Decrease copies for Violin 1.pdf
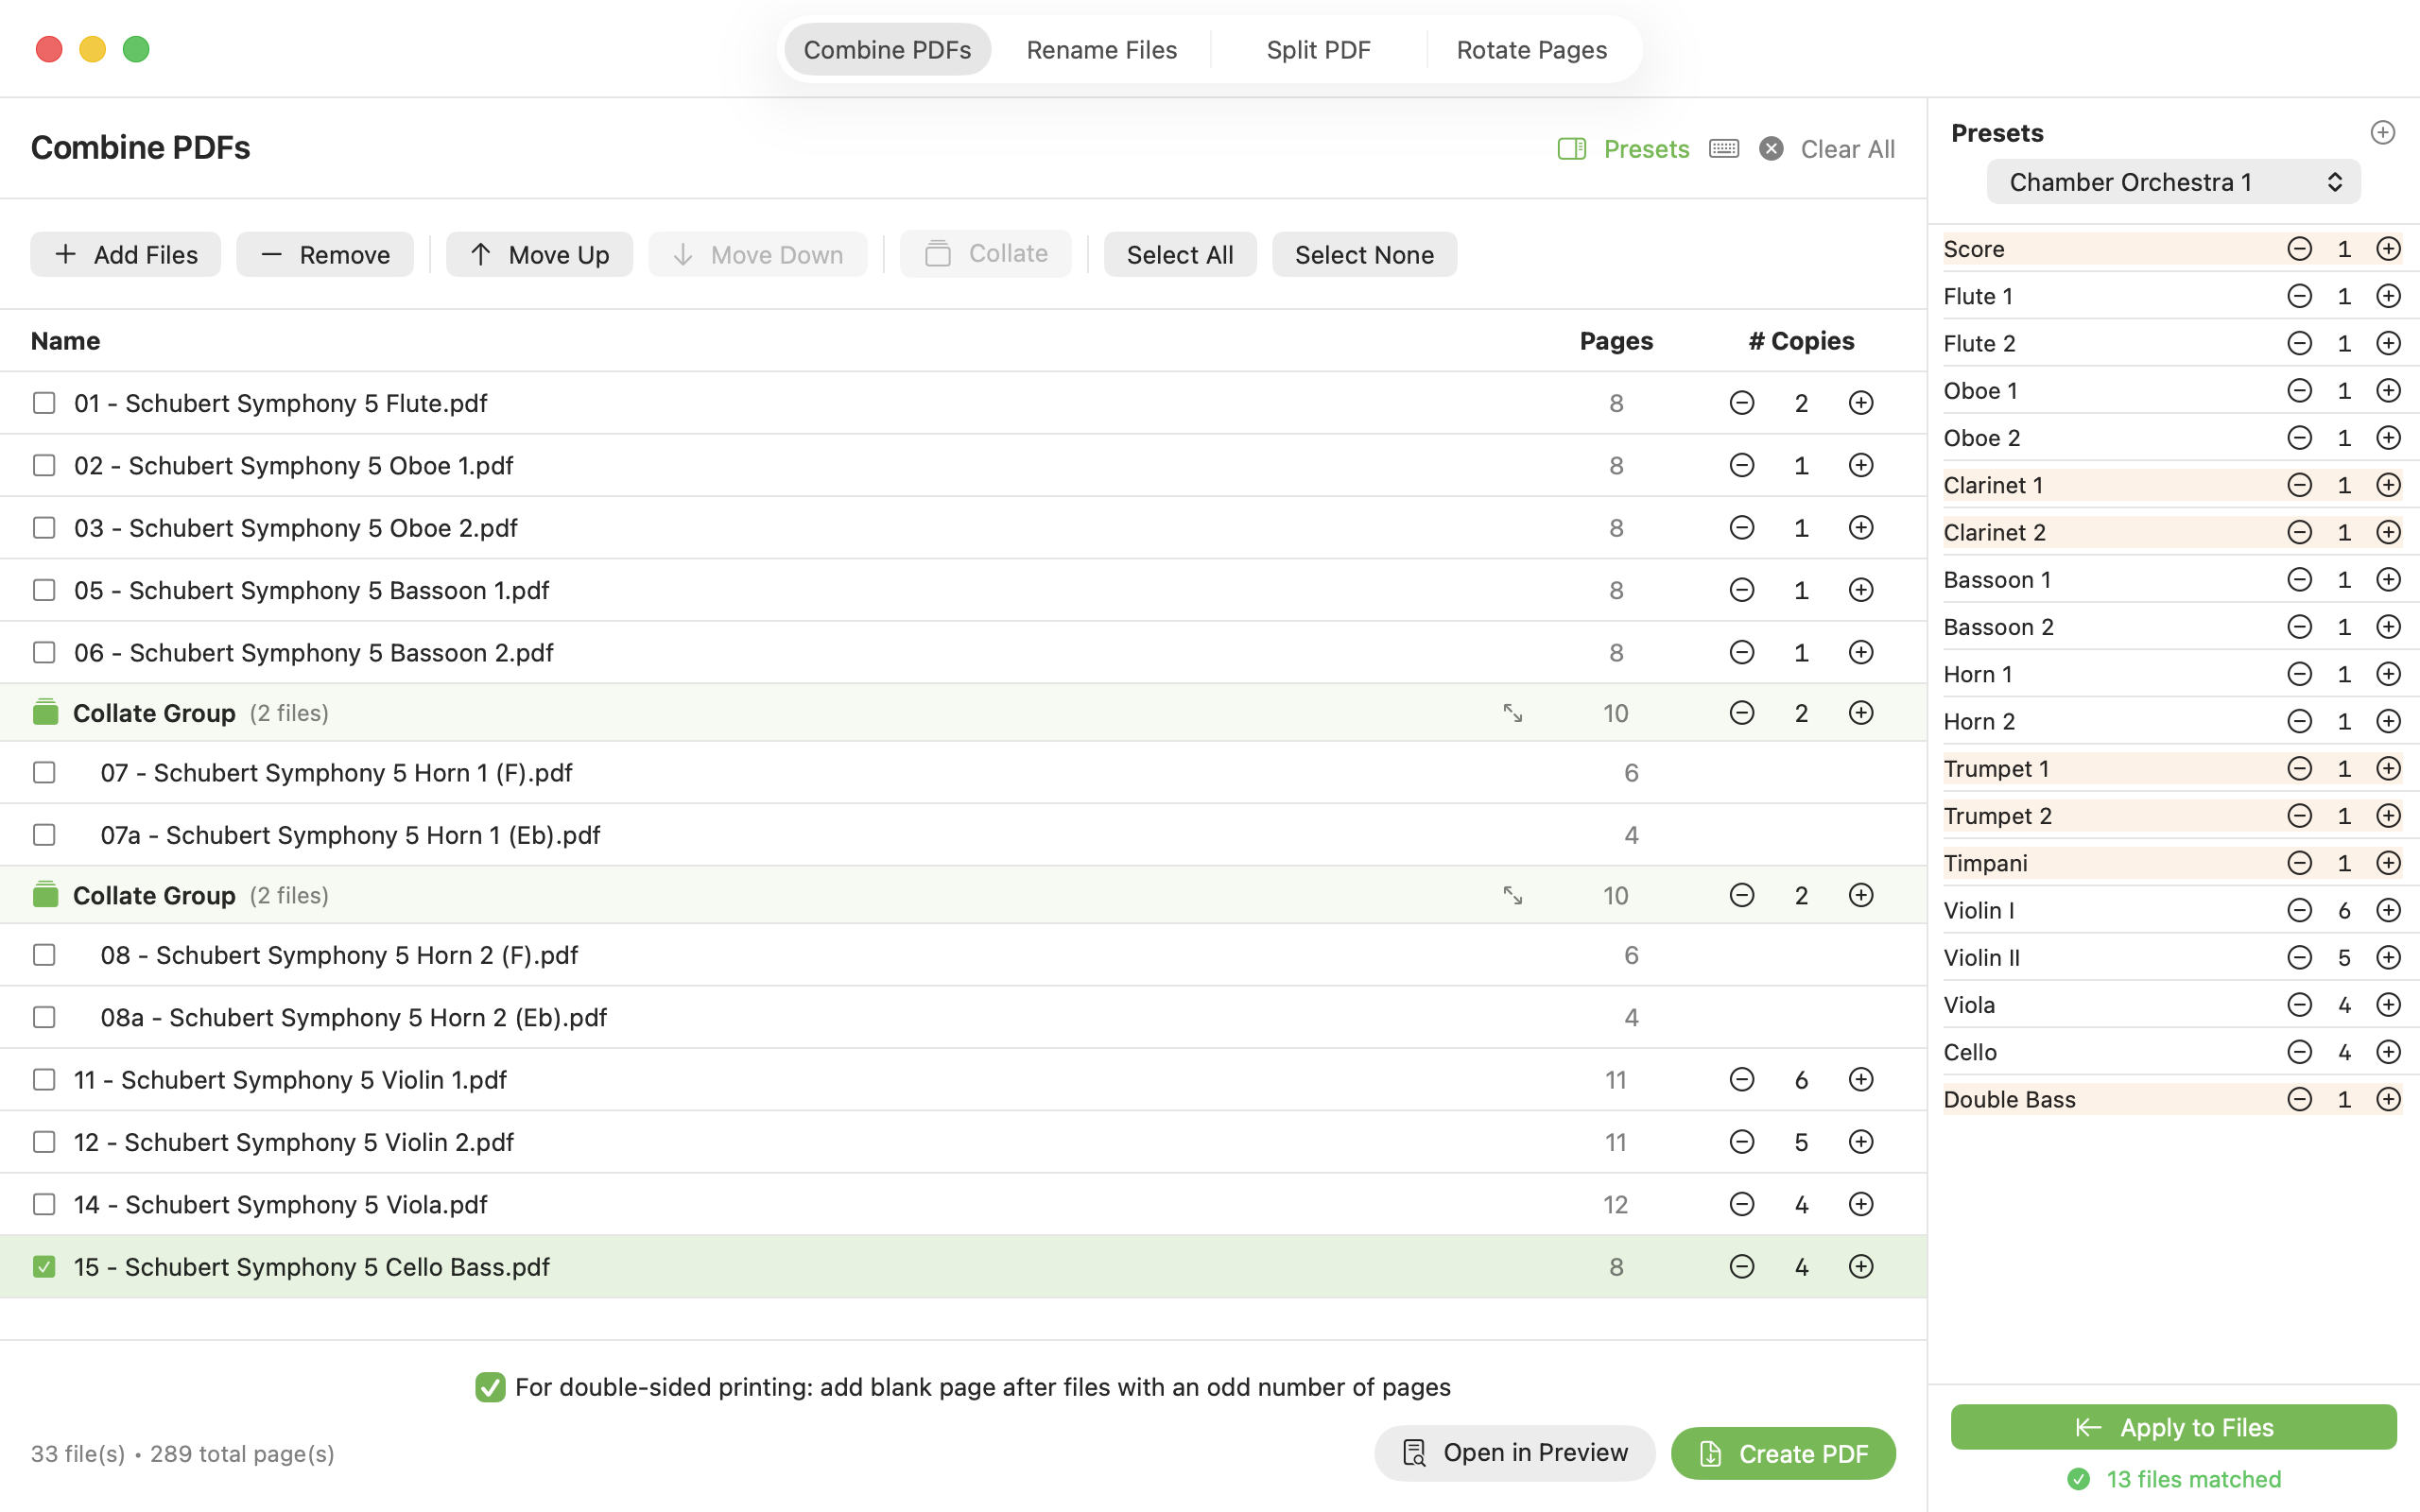Screen dimensions: 2420x1512 (1741, 1080)
